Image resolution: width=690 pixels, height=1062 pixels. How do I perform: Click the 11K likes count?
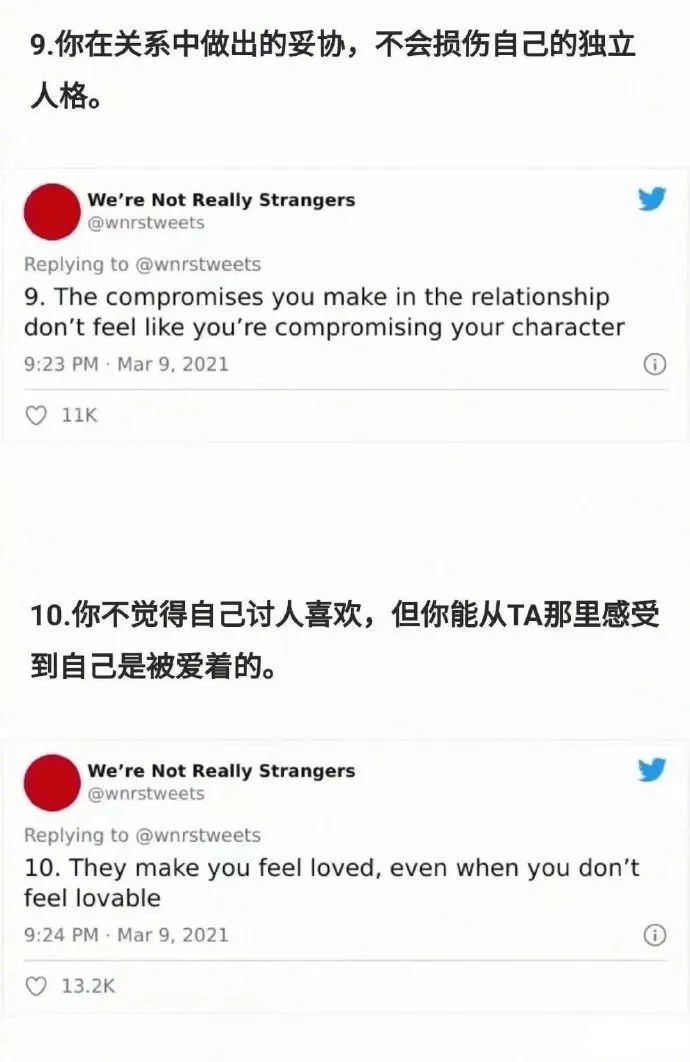tap(79, 415)
